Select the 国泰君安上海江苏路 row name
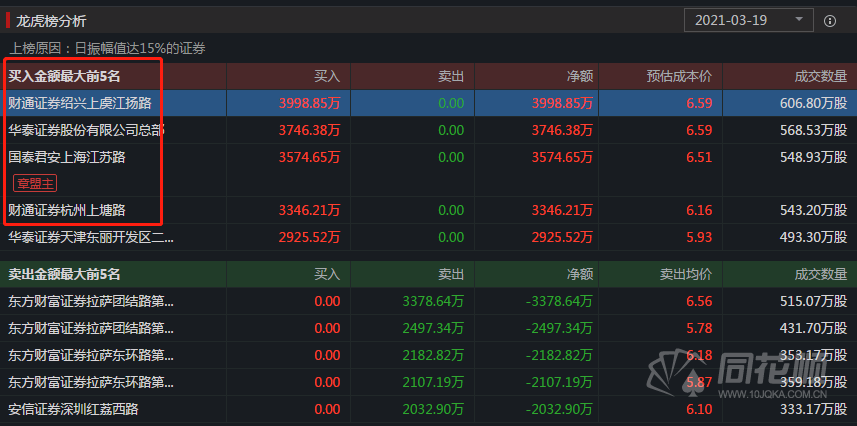Viewport: 857px width, 426px height. point(67,157)
